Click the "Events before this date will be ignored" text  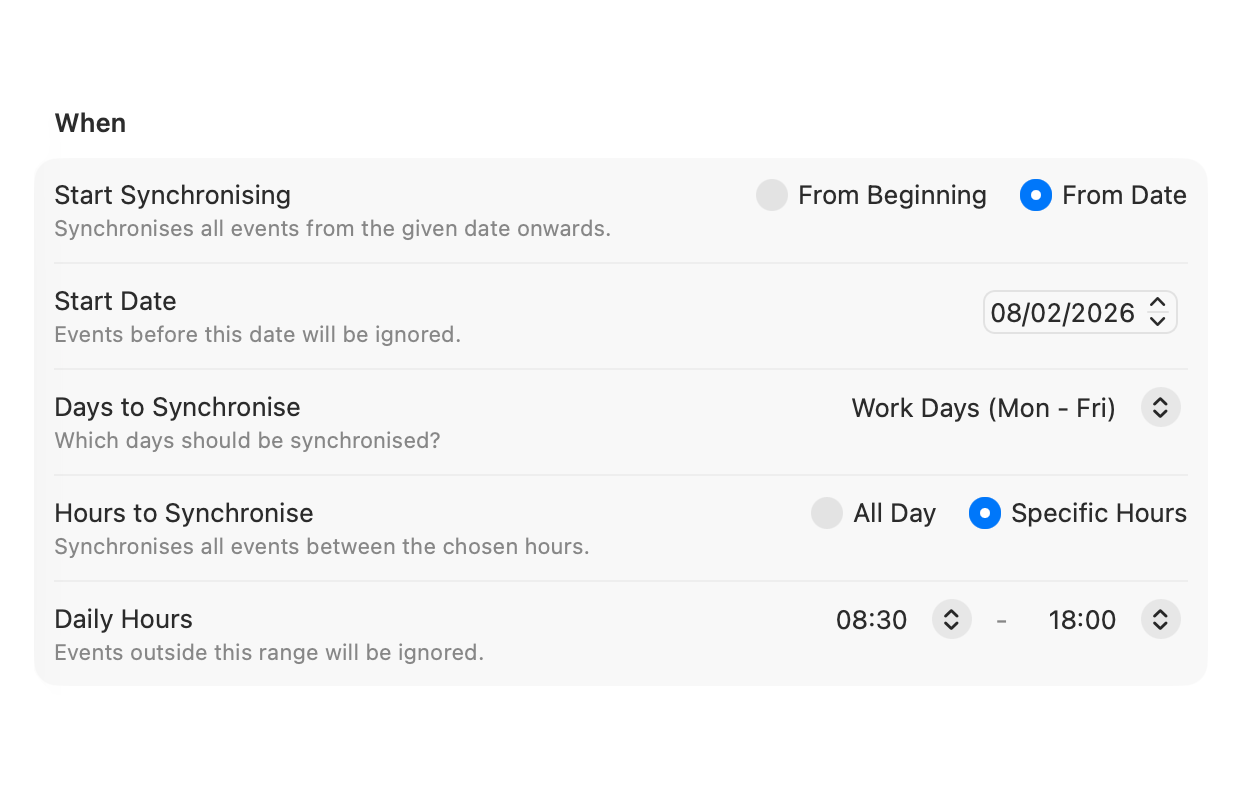pyautogui.click(x=257, y=334)
